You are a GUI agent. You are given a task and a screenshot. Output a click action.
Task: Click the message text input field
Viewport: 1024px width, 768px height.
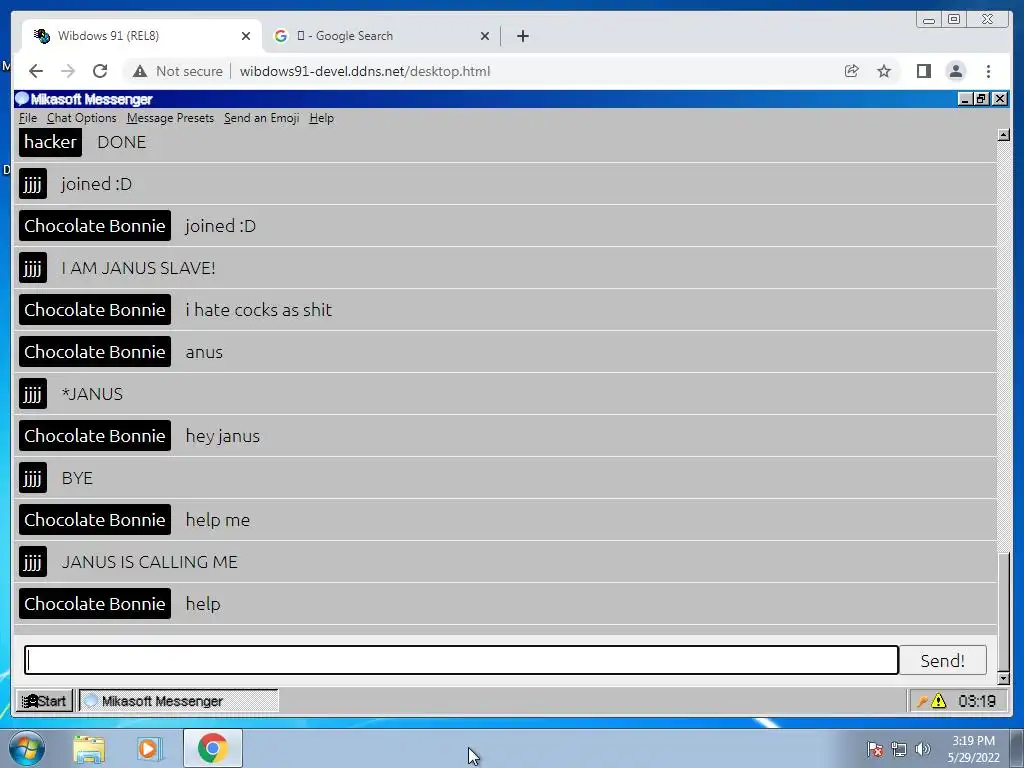pyautogui.click(x=461, y=660)
